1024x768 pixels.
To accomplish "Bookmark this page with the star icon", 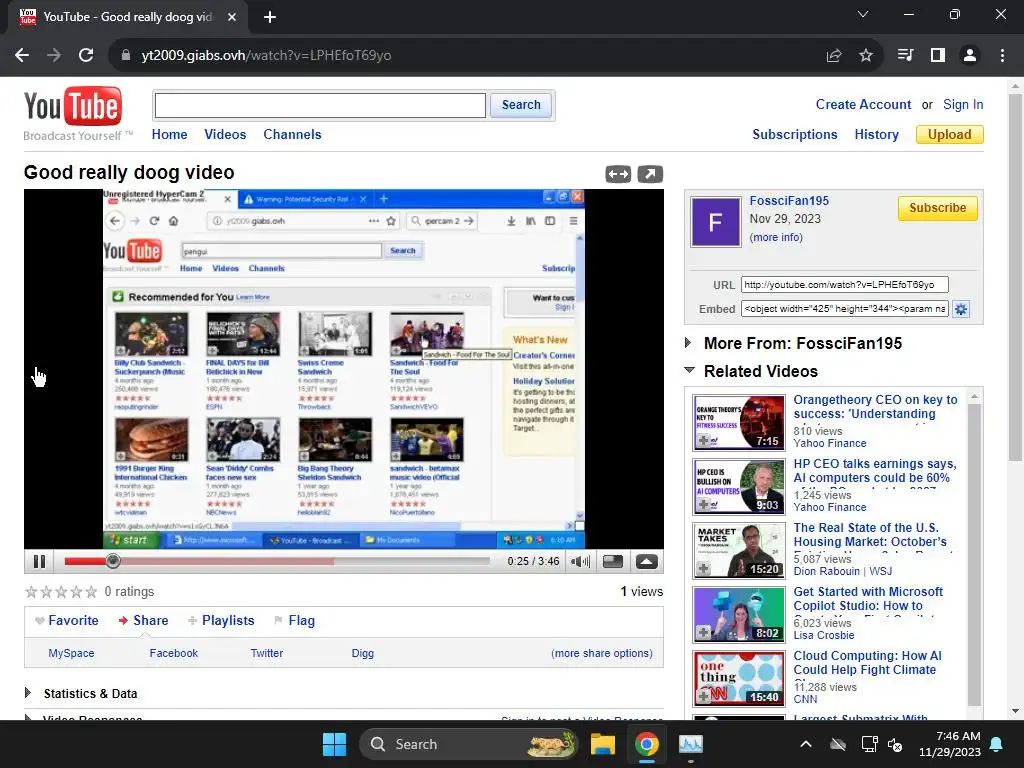I will [866, 56].
